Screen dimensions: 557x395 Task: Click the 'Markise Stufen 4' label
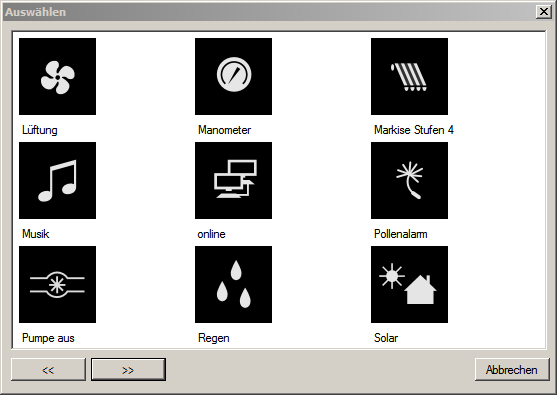413,130
